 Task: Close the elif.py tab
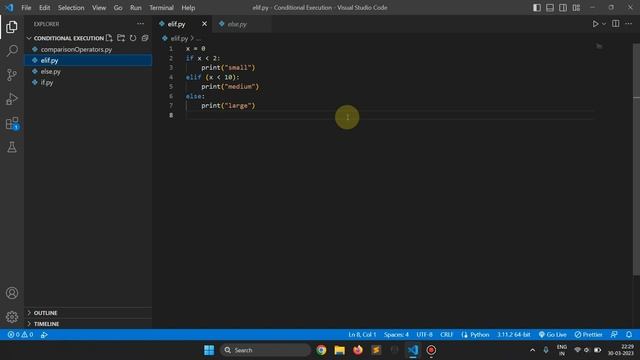[x=204, y=24]
